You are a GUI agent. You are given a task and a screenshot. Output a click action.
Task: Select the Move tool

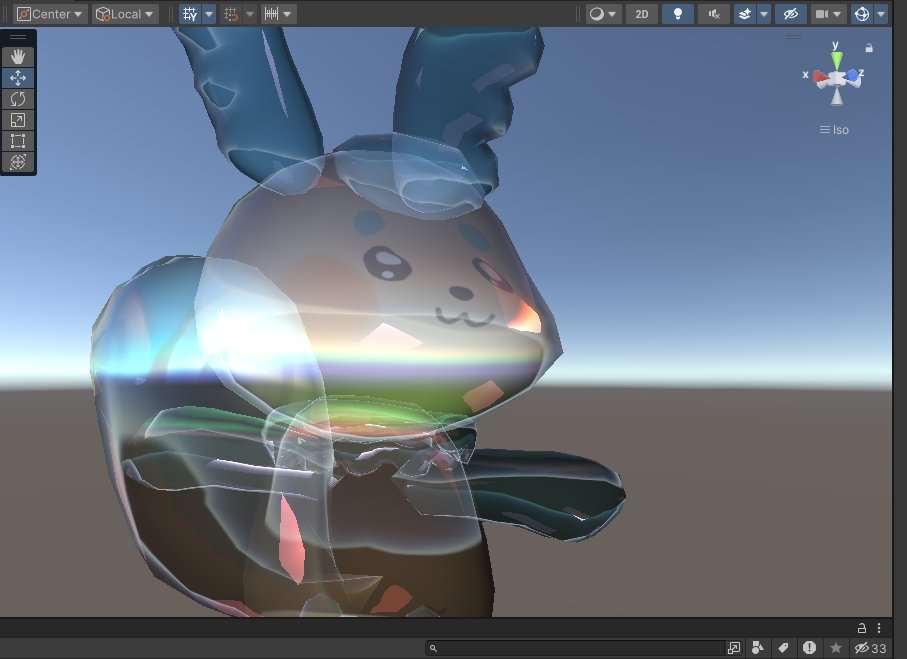click(18, 78)
